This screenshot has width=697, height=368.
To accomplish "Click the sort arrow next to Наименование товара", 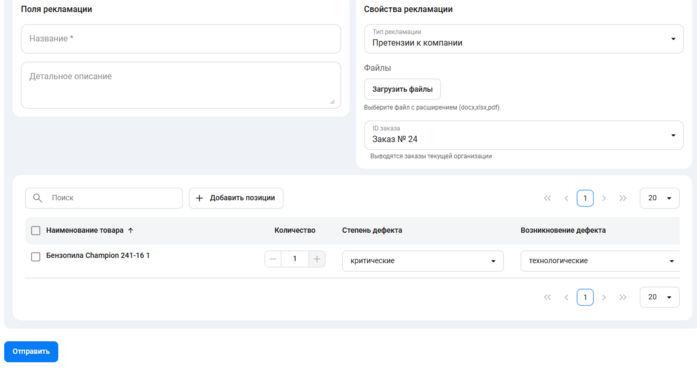I will (130, 230).
